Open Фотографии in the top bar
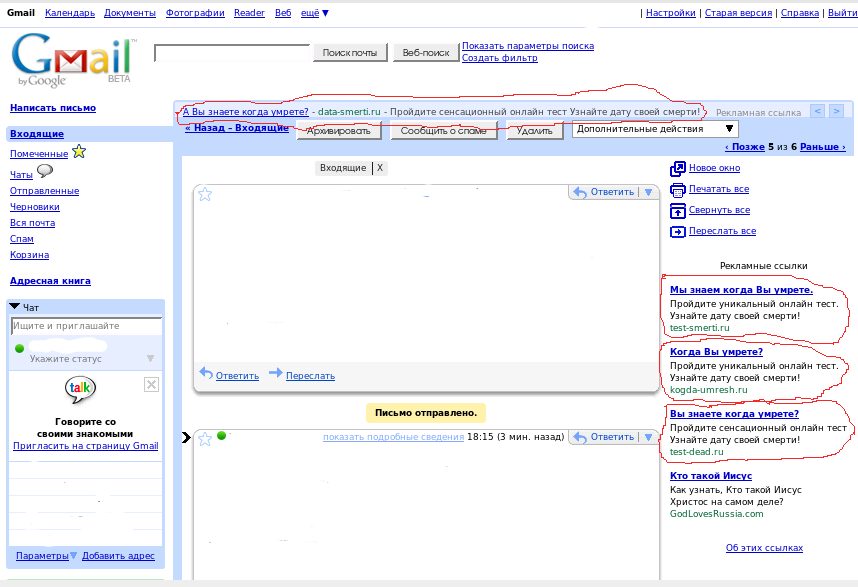Image resolution: width=858 pixels, height=587 pixels. click(195, 13)
